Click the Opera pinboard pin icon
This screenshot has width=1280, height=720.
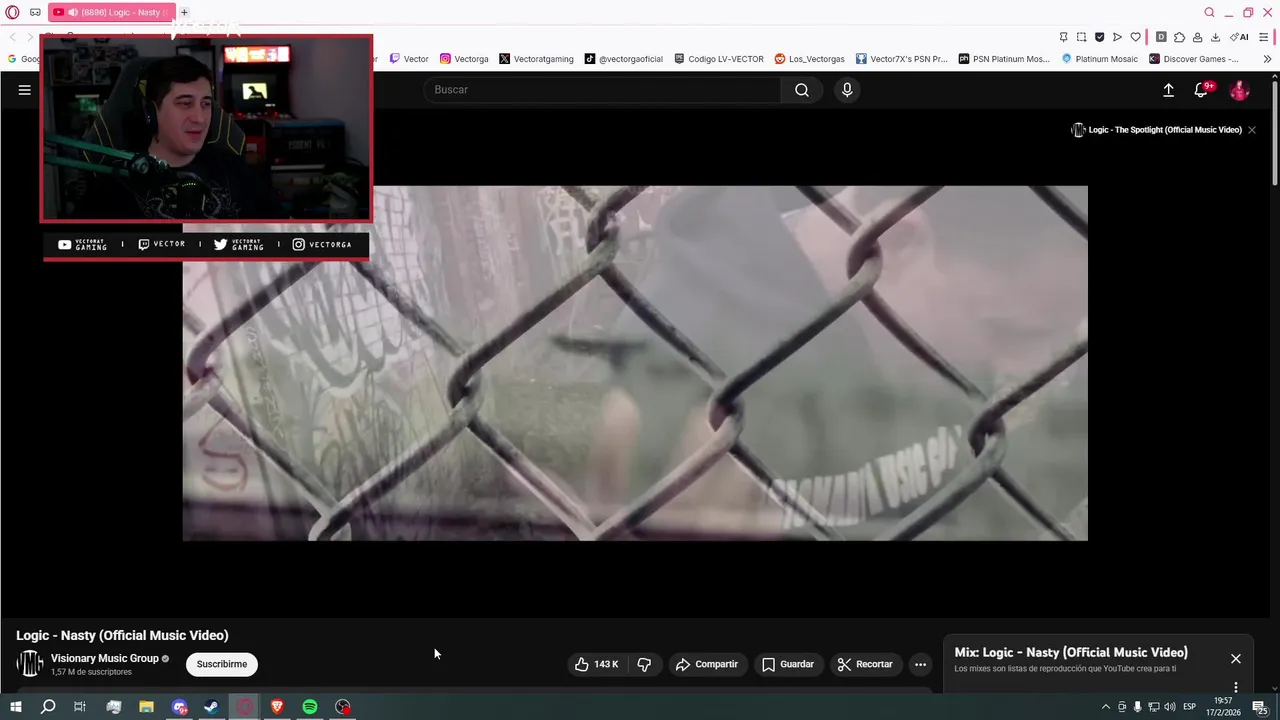click(x=1063, y=37)
